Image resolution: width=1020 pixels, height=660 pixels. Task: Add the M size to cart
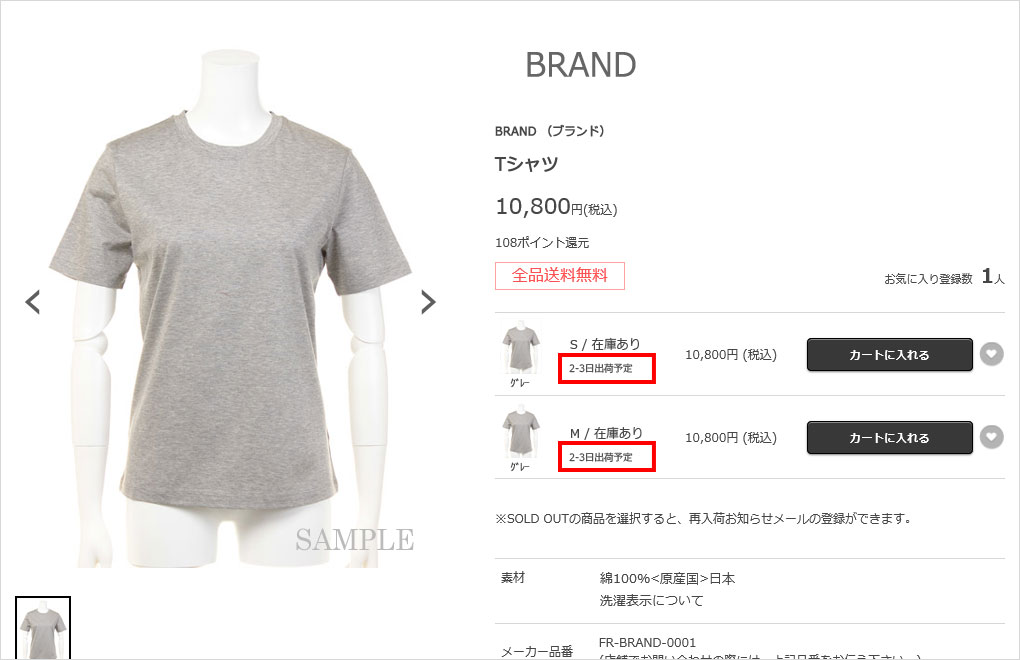[x=889, y=438]
